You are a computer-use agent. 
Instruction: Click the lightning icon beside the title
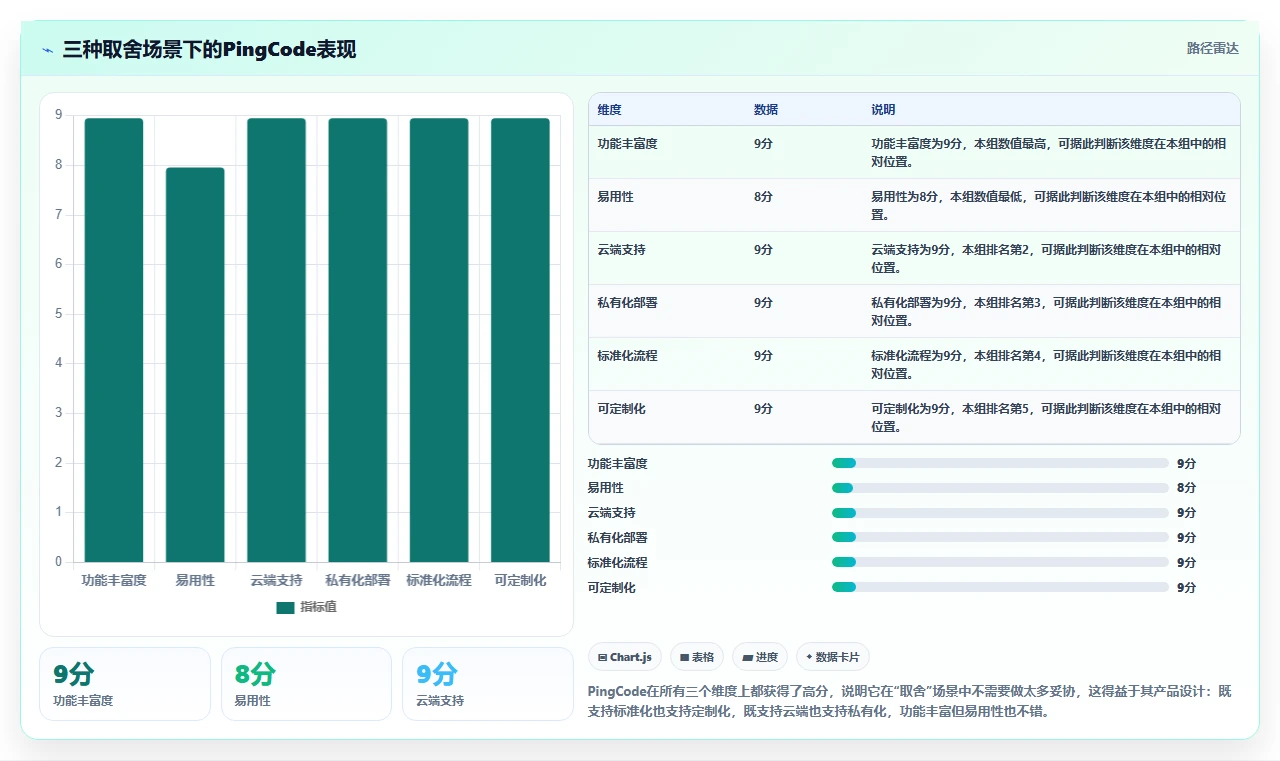pos(48,50)
